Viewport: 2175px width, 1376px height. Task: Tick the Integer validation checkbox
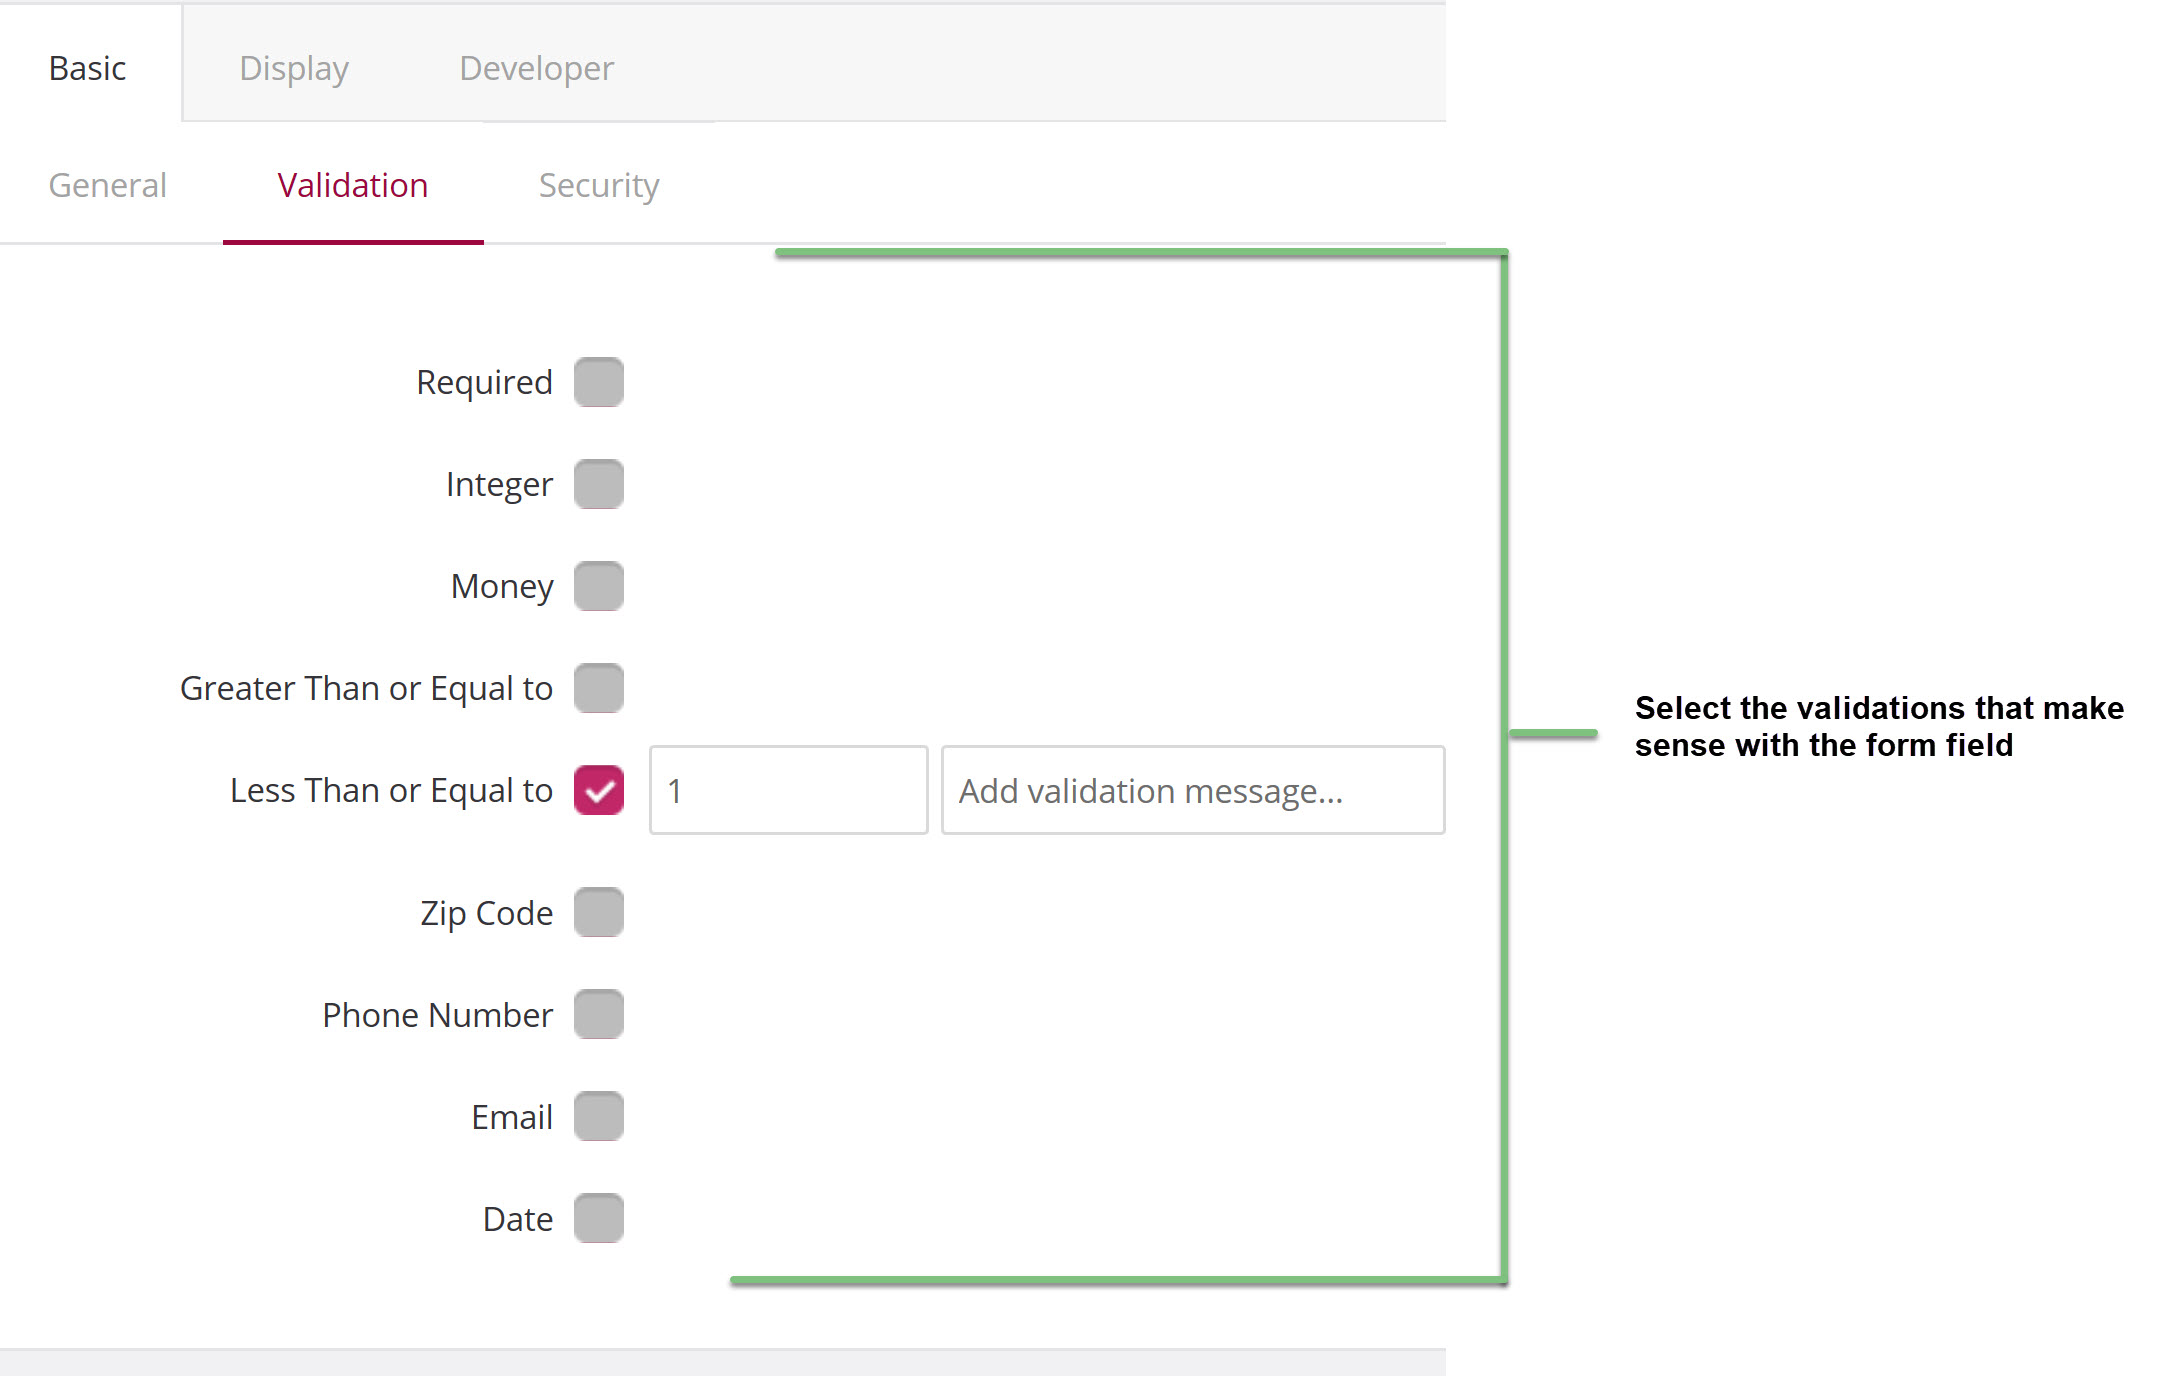tap(599, 484)
